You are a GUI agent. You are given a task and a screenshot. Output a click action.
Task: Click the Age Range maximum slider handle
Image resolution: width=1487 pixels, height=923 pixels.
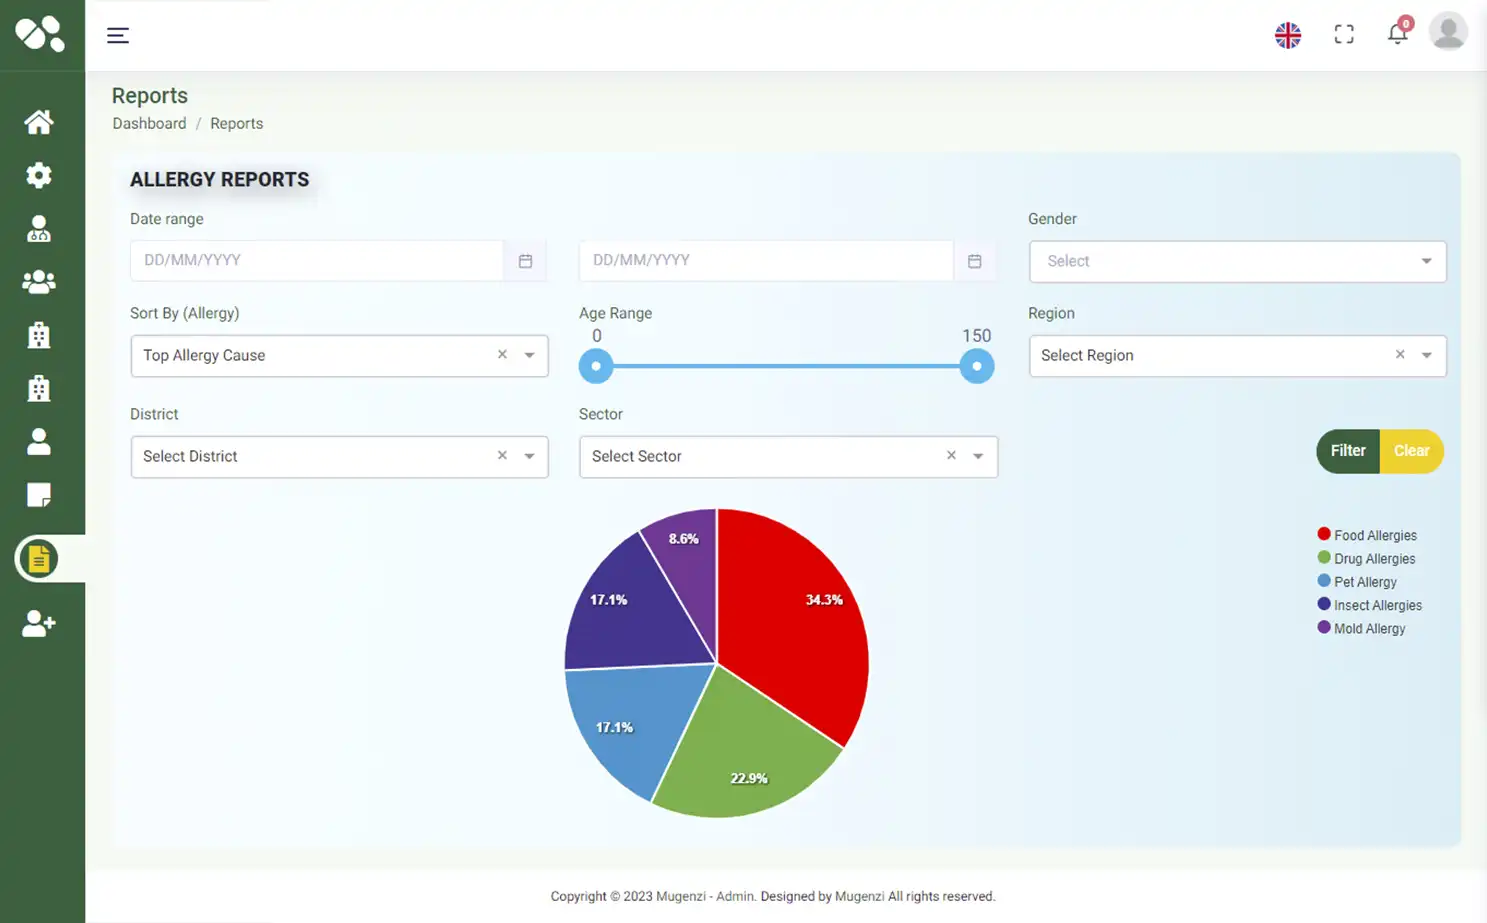click(x=977, y=366)
